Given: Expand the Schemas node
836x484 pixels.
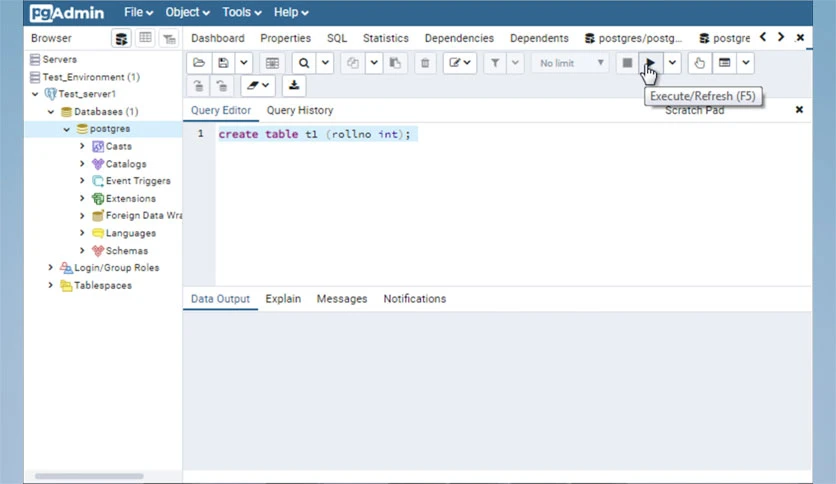Looking at the screenshot, I should click(82, 250).
